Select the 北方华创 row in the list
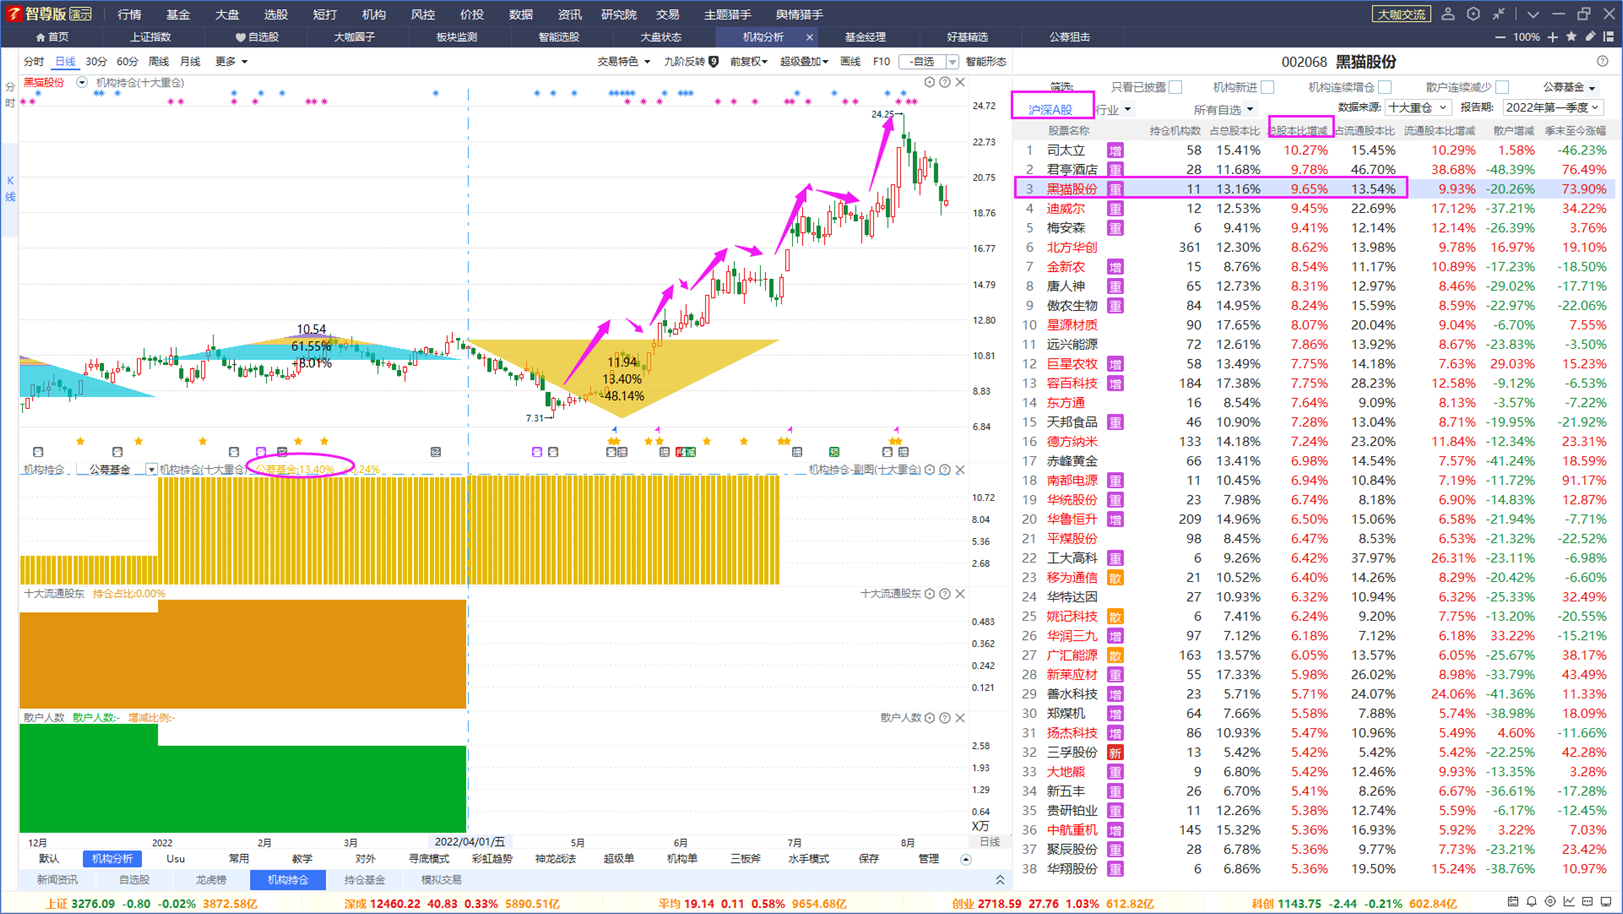The height and width of the screenshot is (914, 1623). [x=1314, y=248]
